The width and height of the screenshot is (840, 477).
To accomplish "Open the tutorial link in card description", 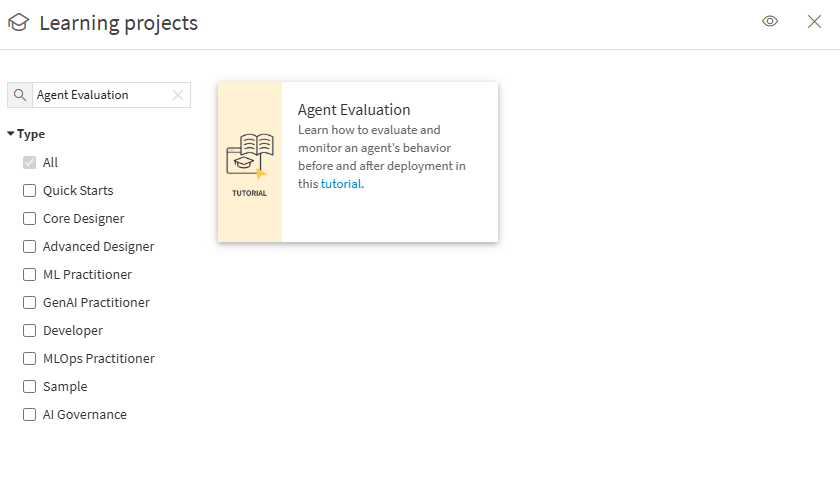I will [x=340, y=184].
